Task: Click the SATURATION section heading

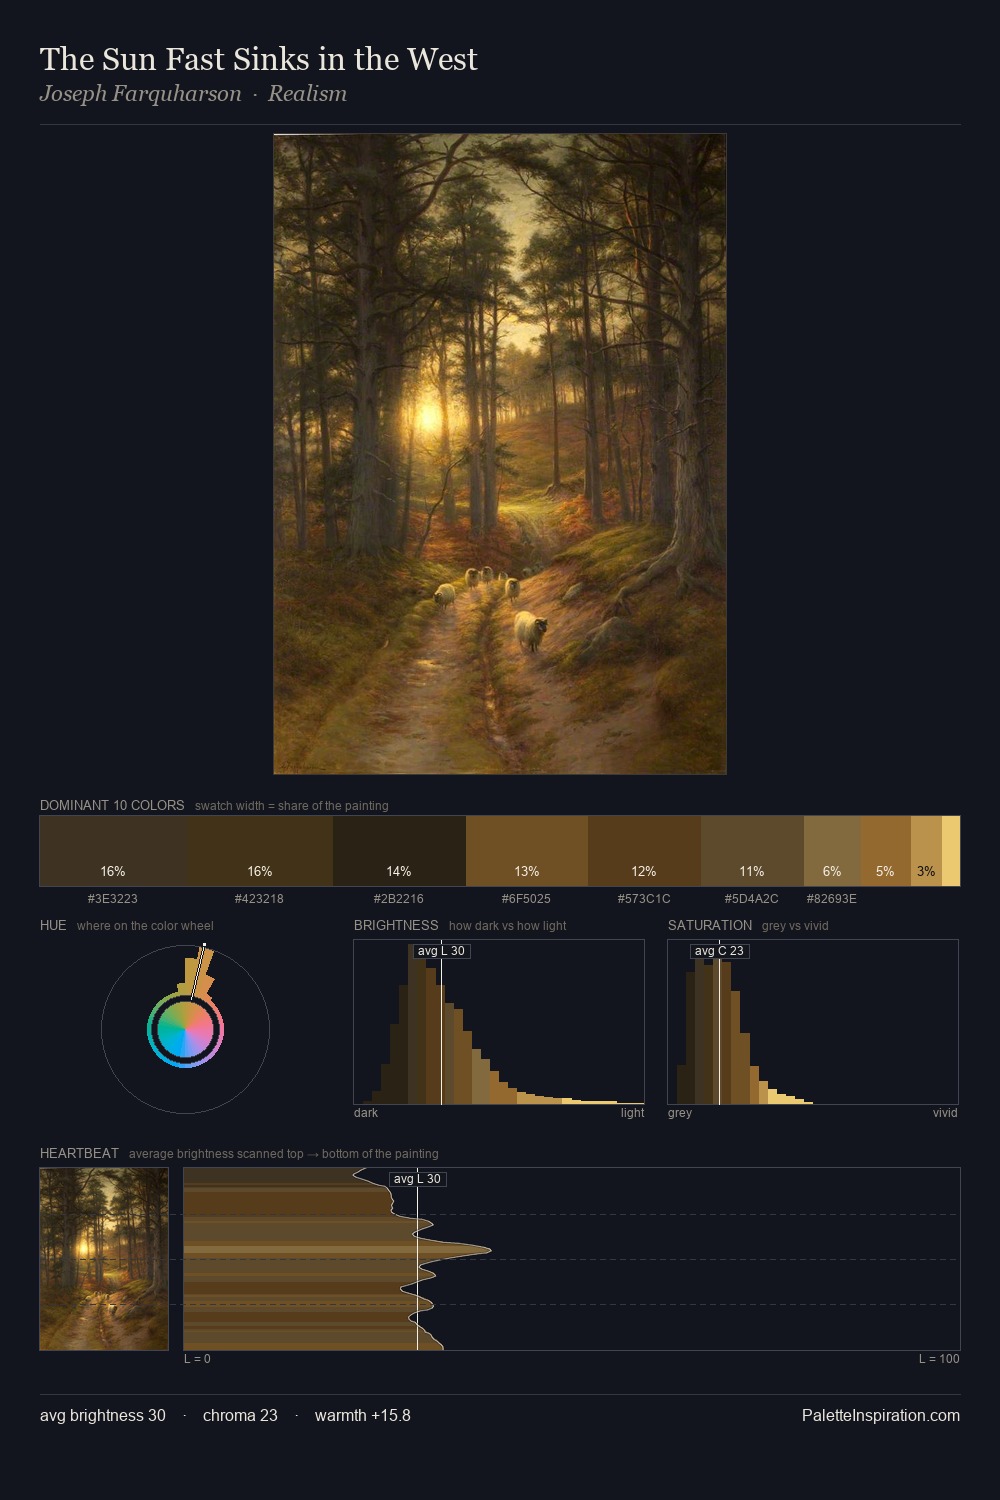Action: point(710,925)
